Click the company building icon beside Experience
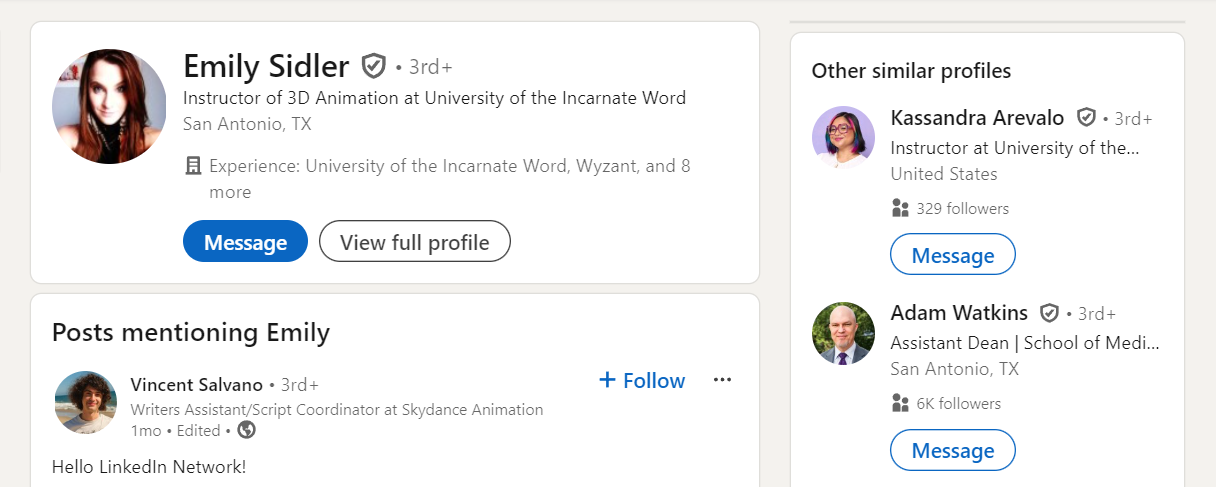This screenshot has height=487, width=1216. pos(194,166)
